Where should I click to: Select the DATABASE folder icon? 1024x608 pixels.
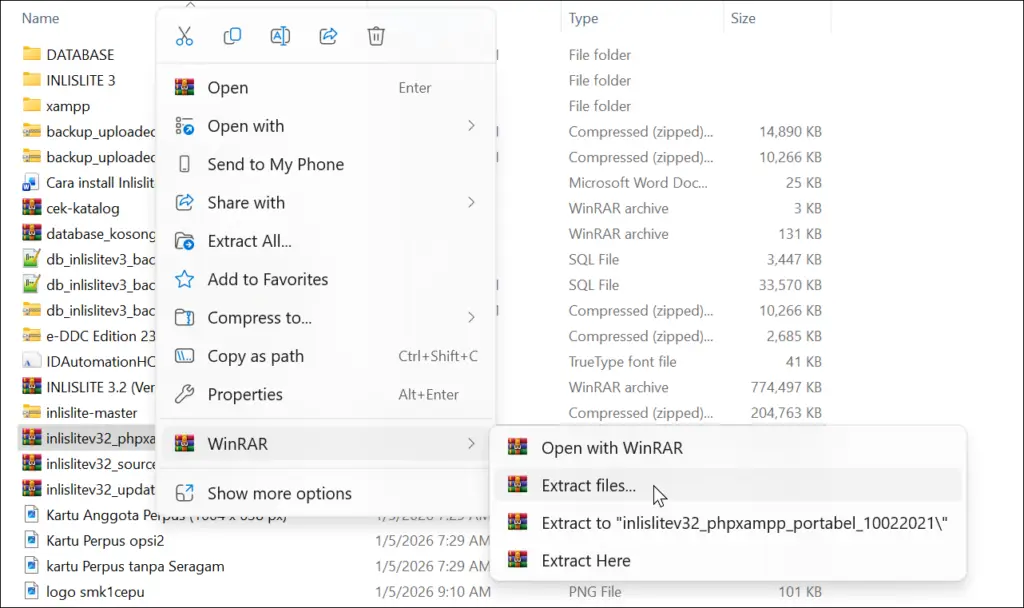coord(31,55)
